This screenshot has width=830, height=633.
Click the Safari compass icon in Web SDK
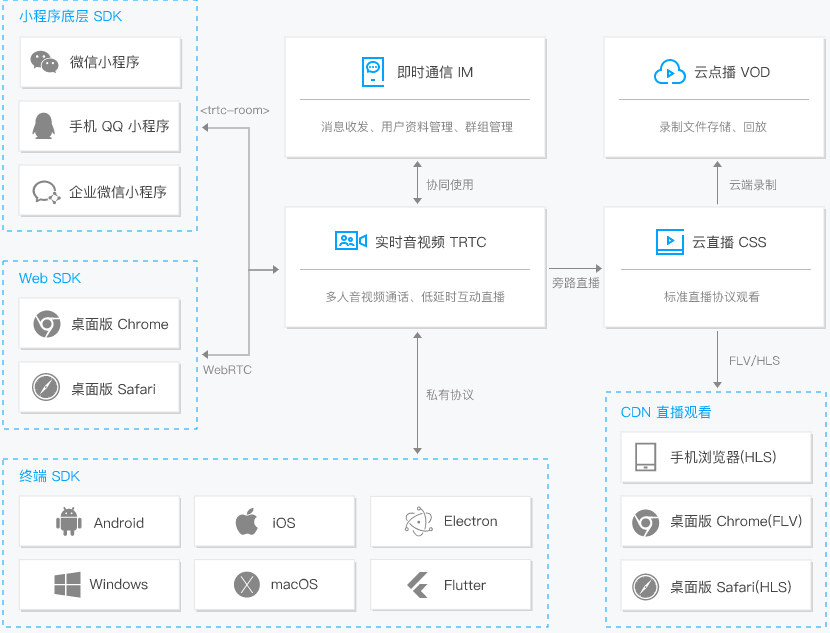click(46, 387)
